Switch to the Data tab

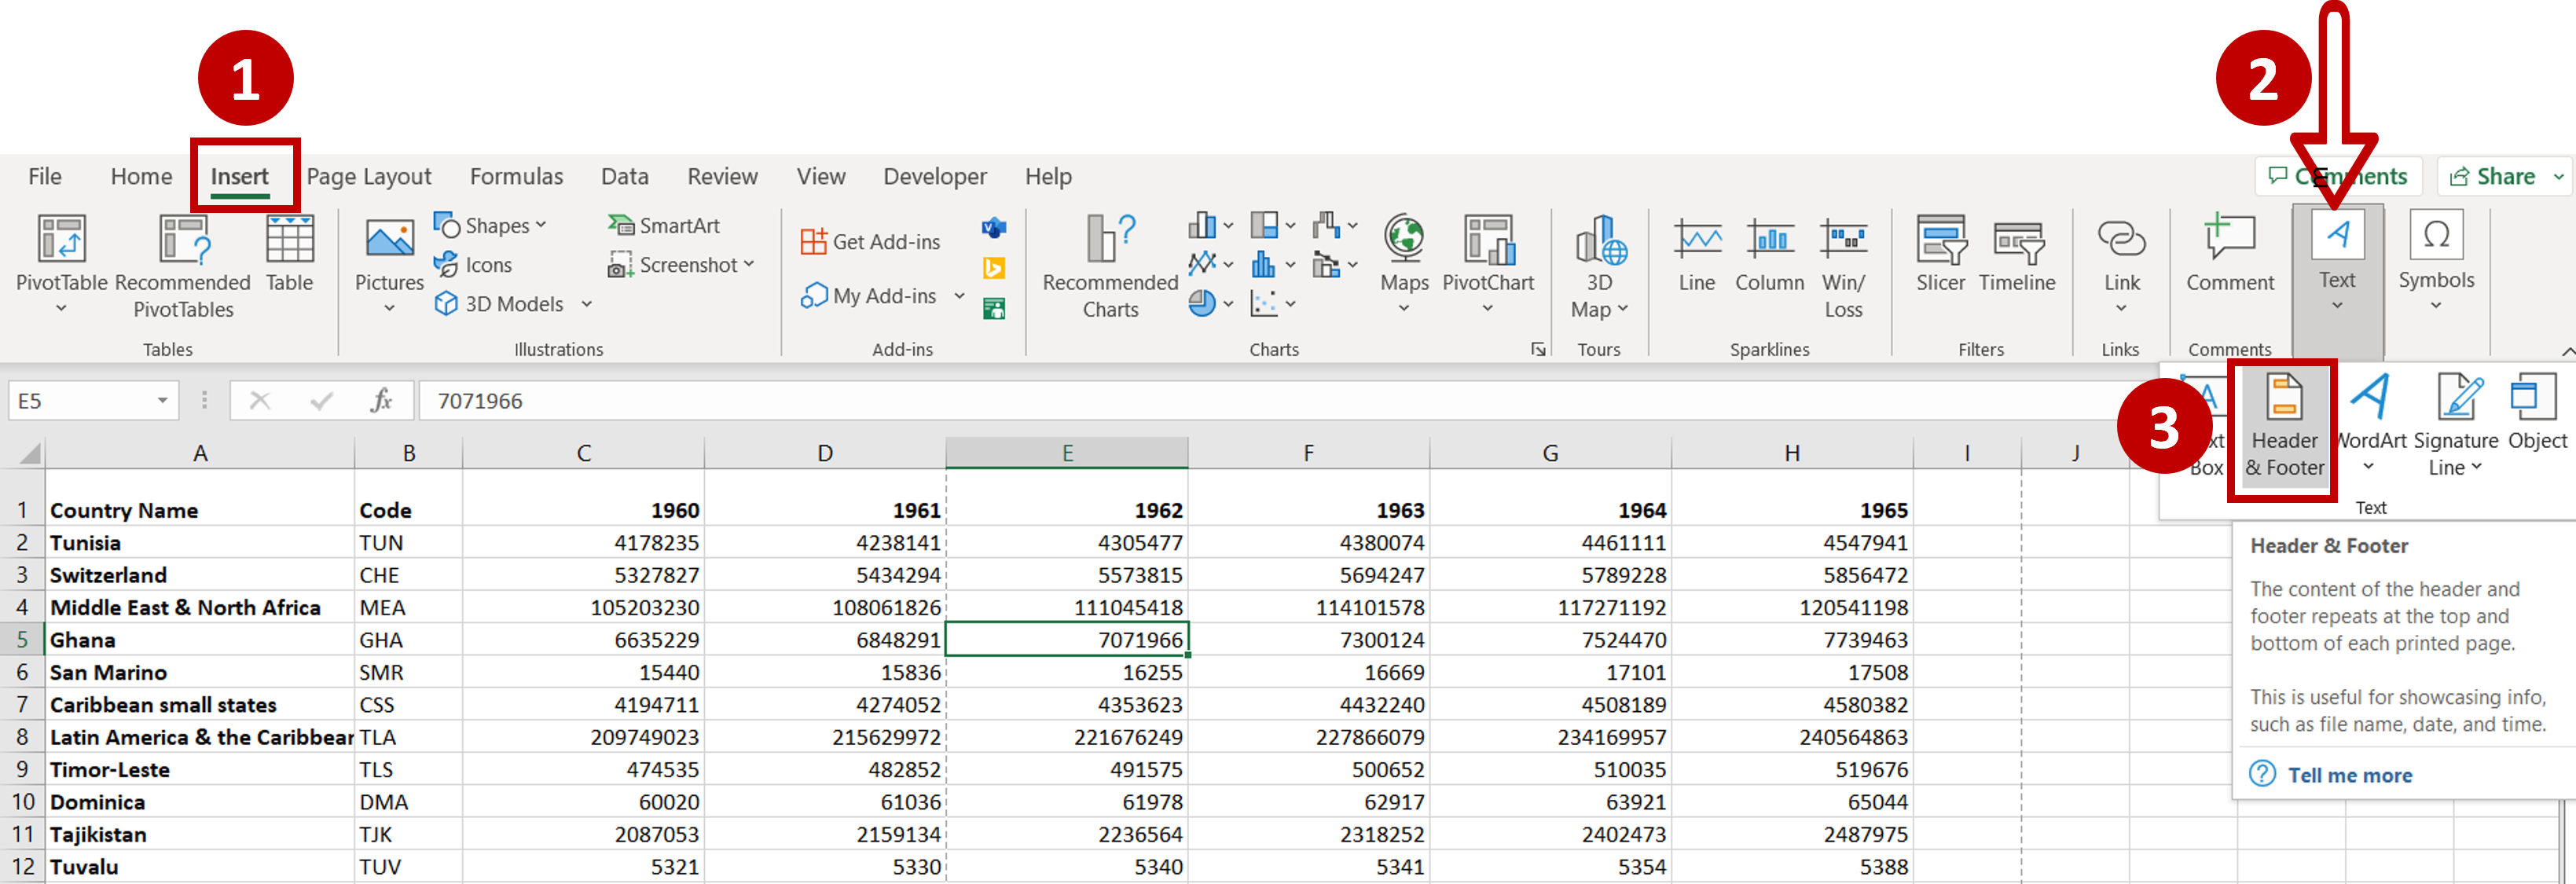[624, 176]
